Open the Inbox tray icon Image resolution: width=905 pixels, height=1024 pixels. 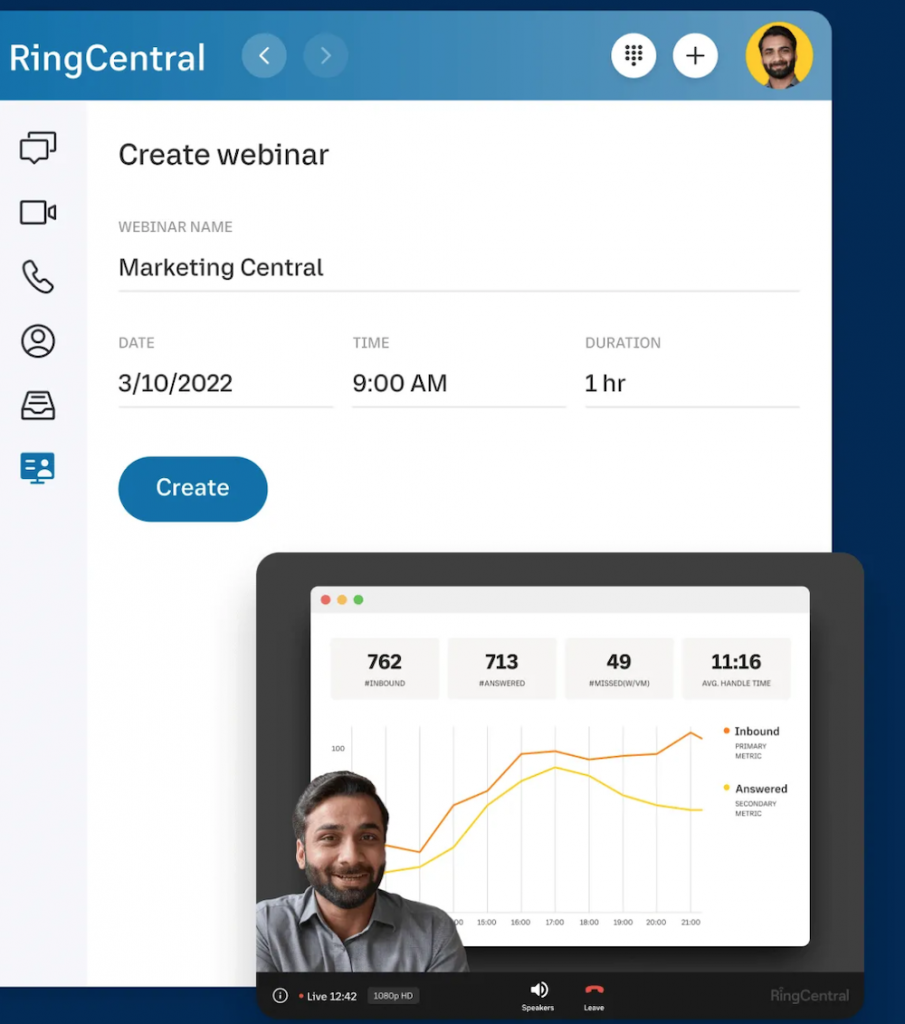click(37, 405)
